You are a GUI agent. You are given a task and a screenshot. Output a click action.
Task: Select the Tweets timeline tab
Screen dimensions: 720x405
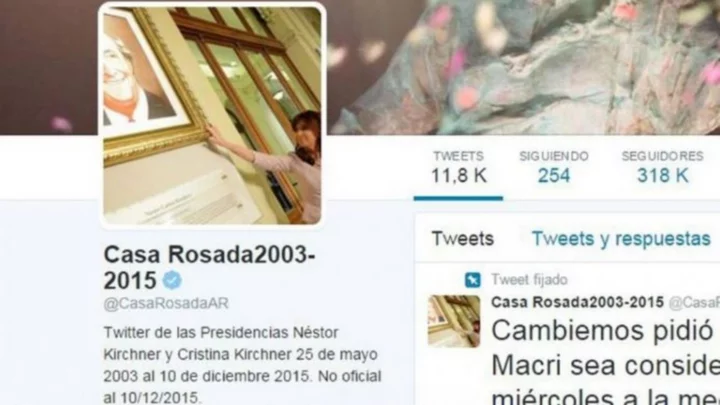pyautogui.click(x=462, y=239)
